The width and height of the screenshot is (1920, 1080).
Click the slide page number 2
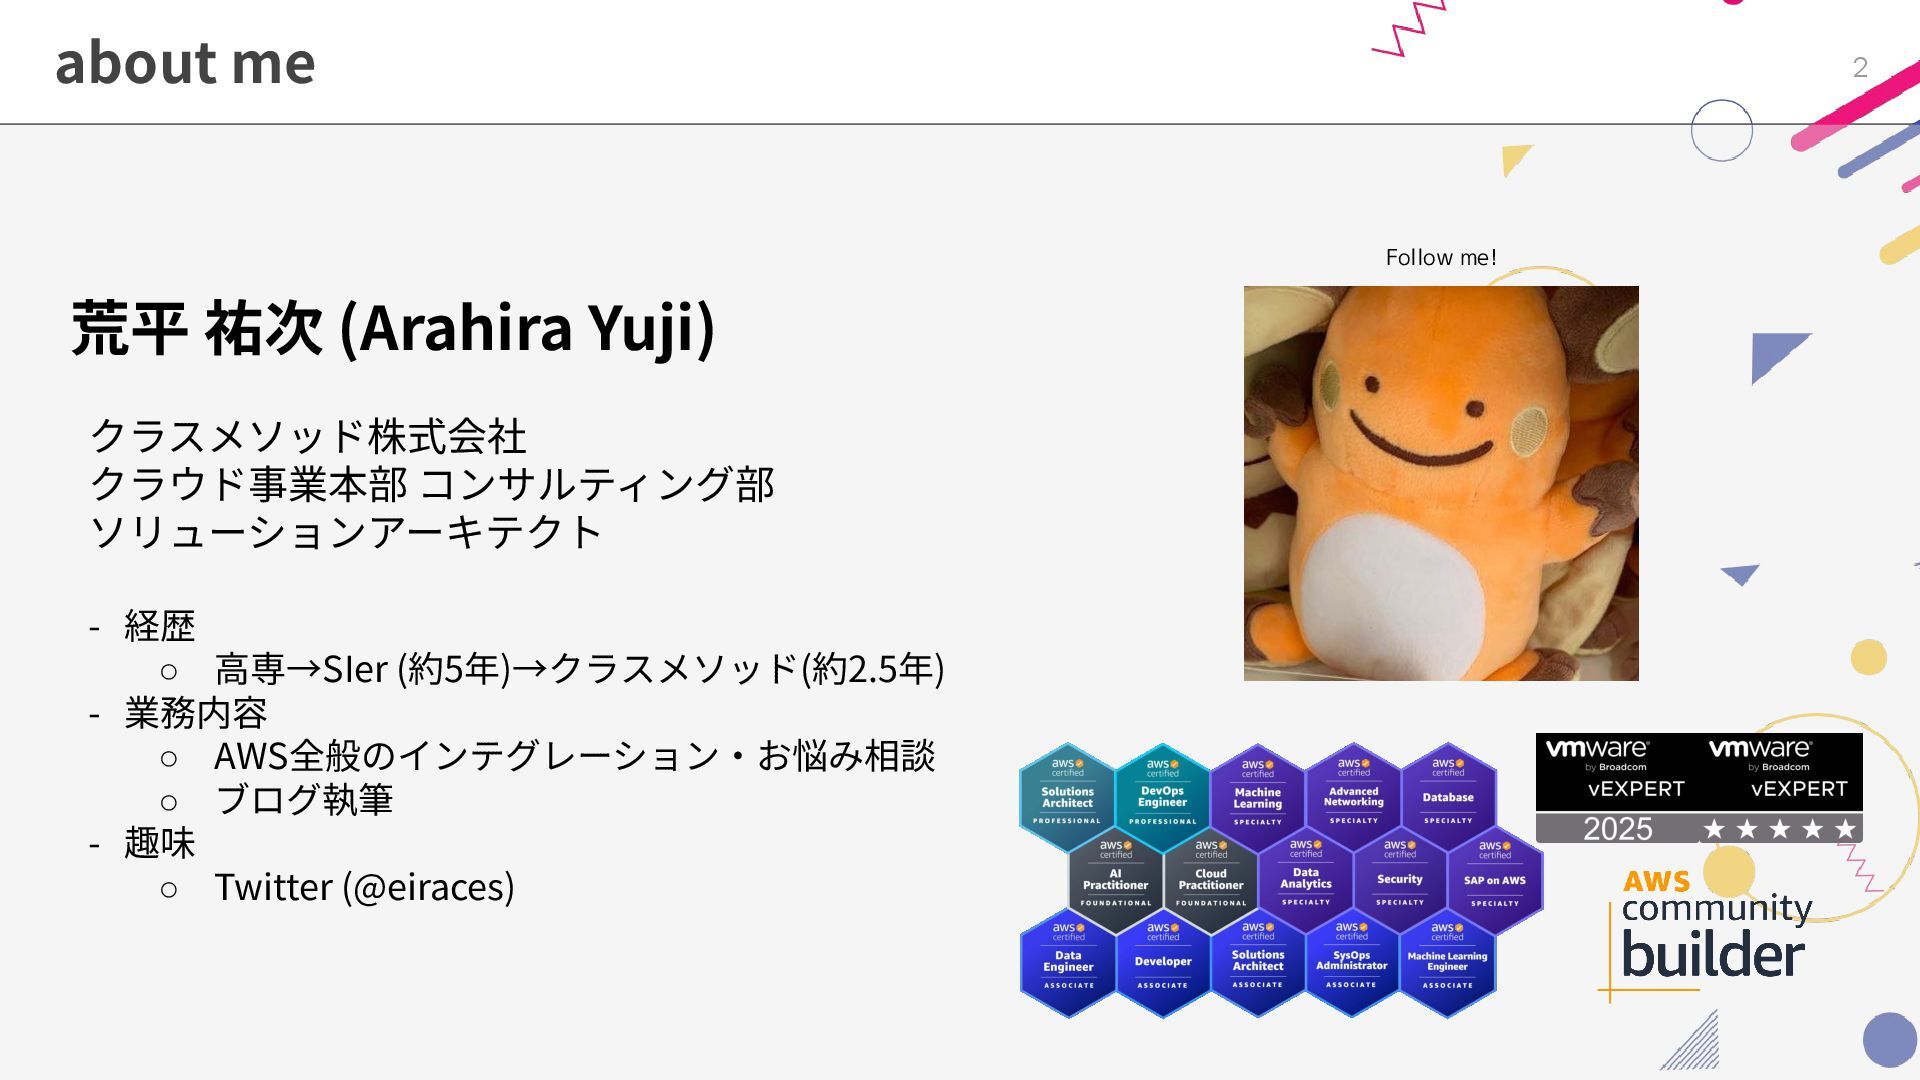tap(1860, 67)
